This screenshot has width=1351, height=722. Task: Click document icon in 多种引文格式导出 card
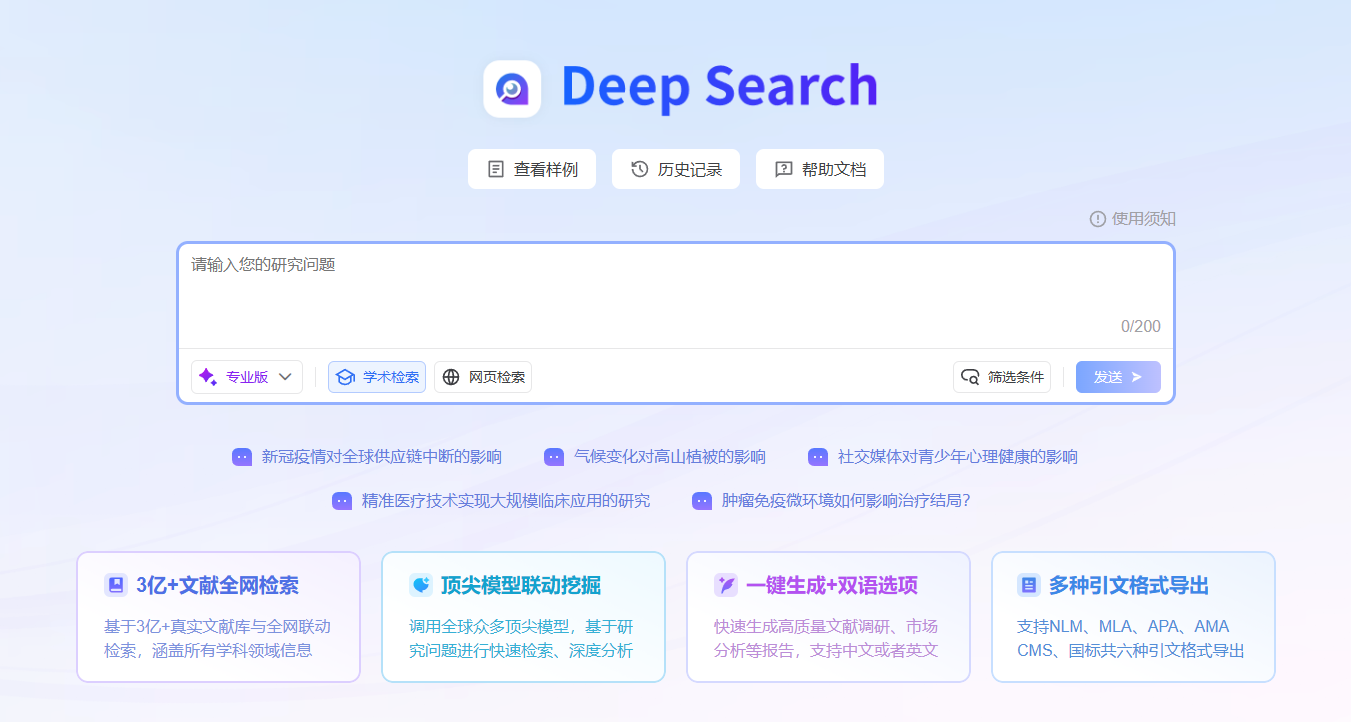click(1029, 585)
